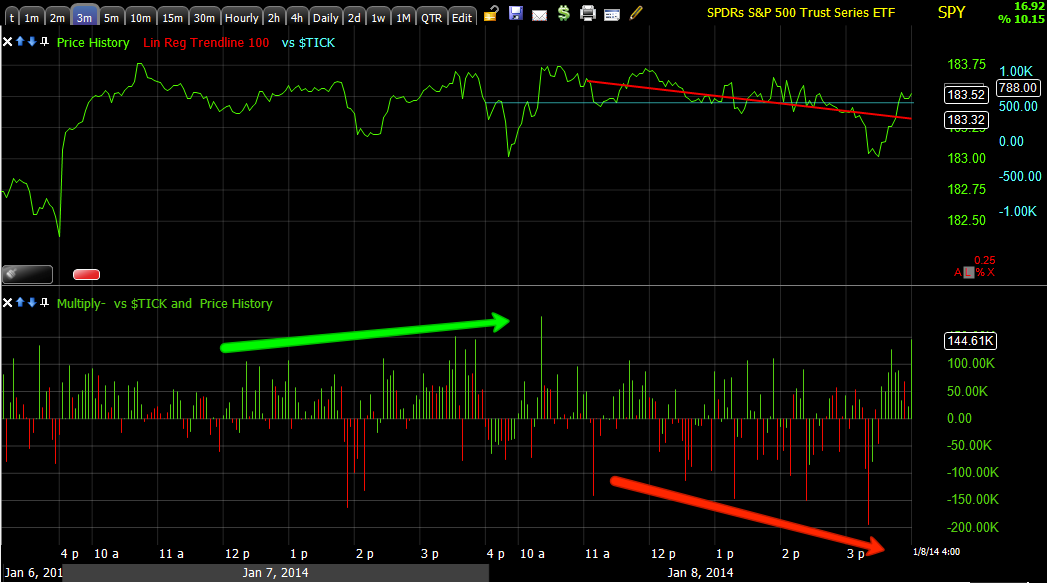Screen dimensions: 1047x583
Task: Switch to Hourly timeframe tab
Action: pyautogui.click(x=241, y=17)
